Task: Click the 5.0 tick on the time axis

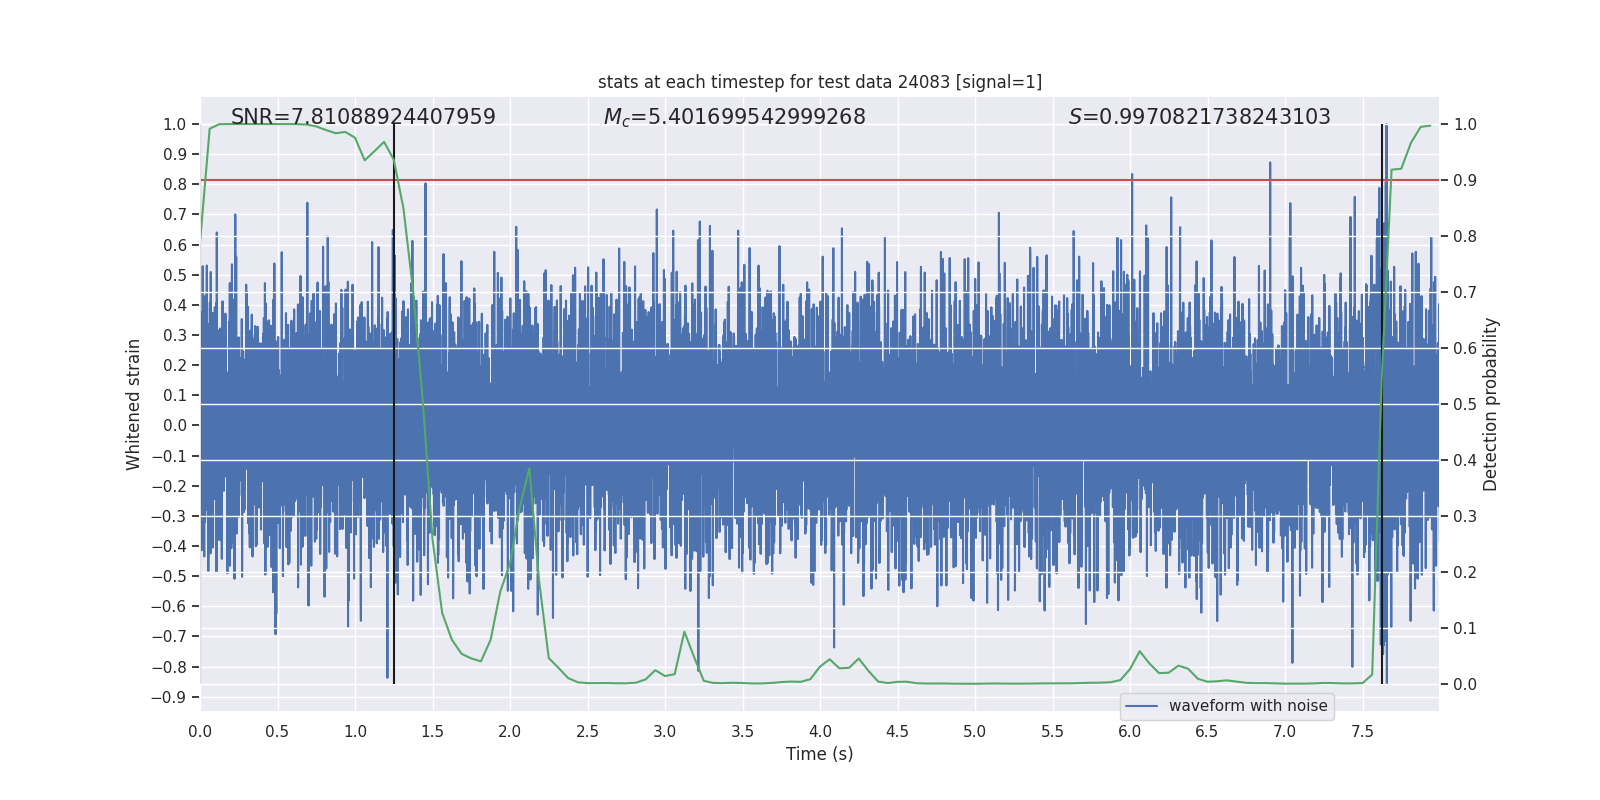Action: (x=974, y=731)
